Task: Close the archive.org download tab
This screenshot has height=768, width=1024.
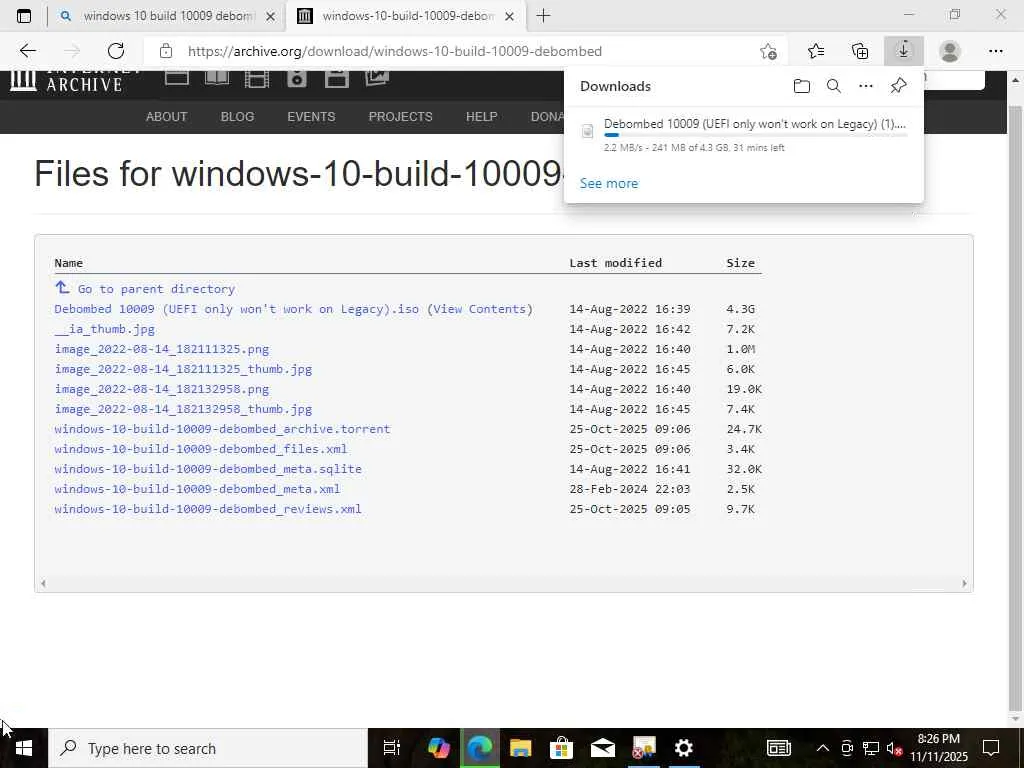Action: (x=510, y=16)
